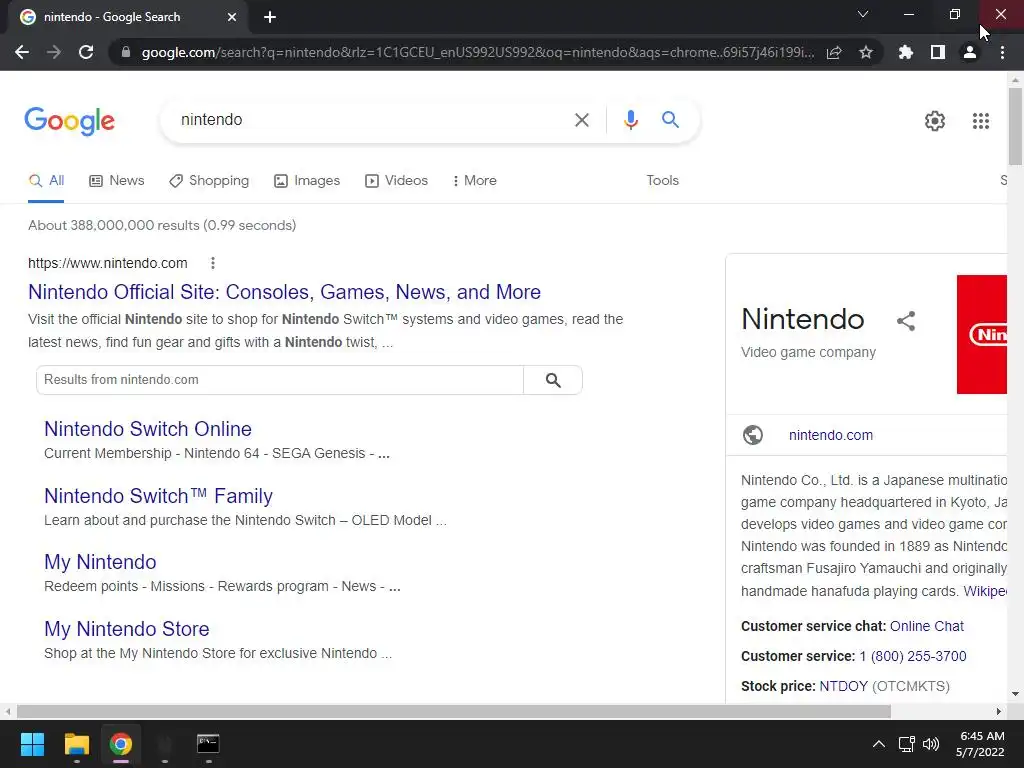
Task: Click the scroll-right arrow of horizontal scrollbar
Action: tap(998, 711)
